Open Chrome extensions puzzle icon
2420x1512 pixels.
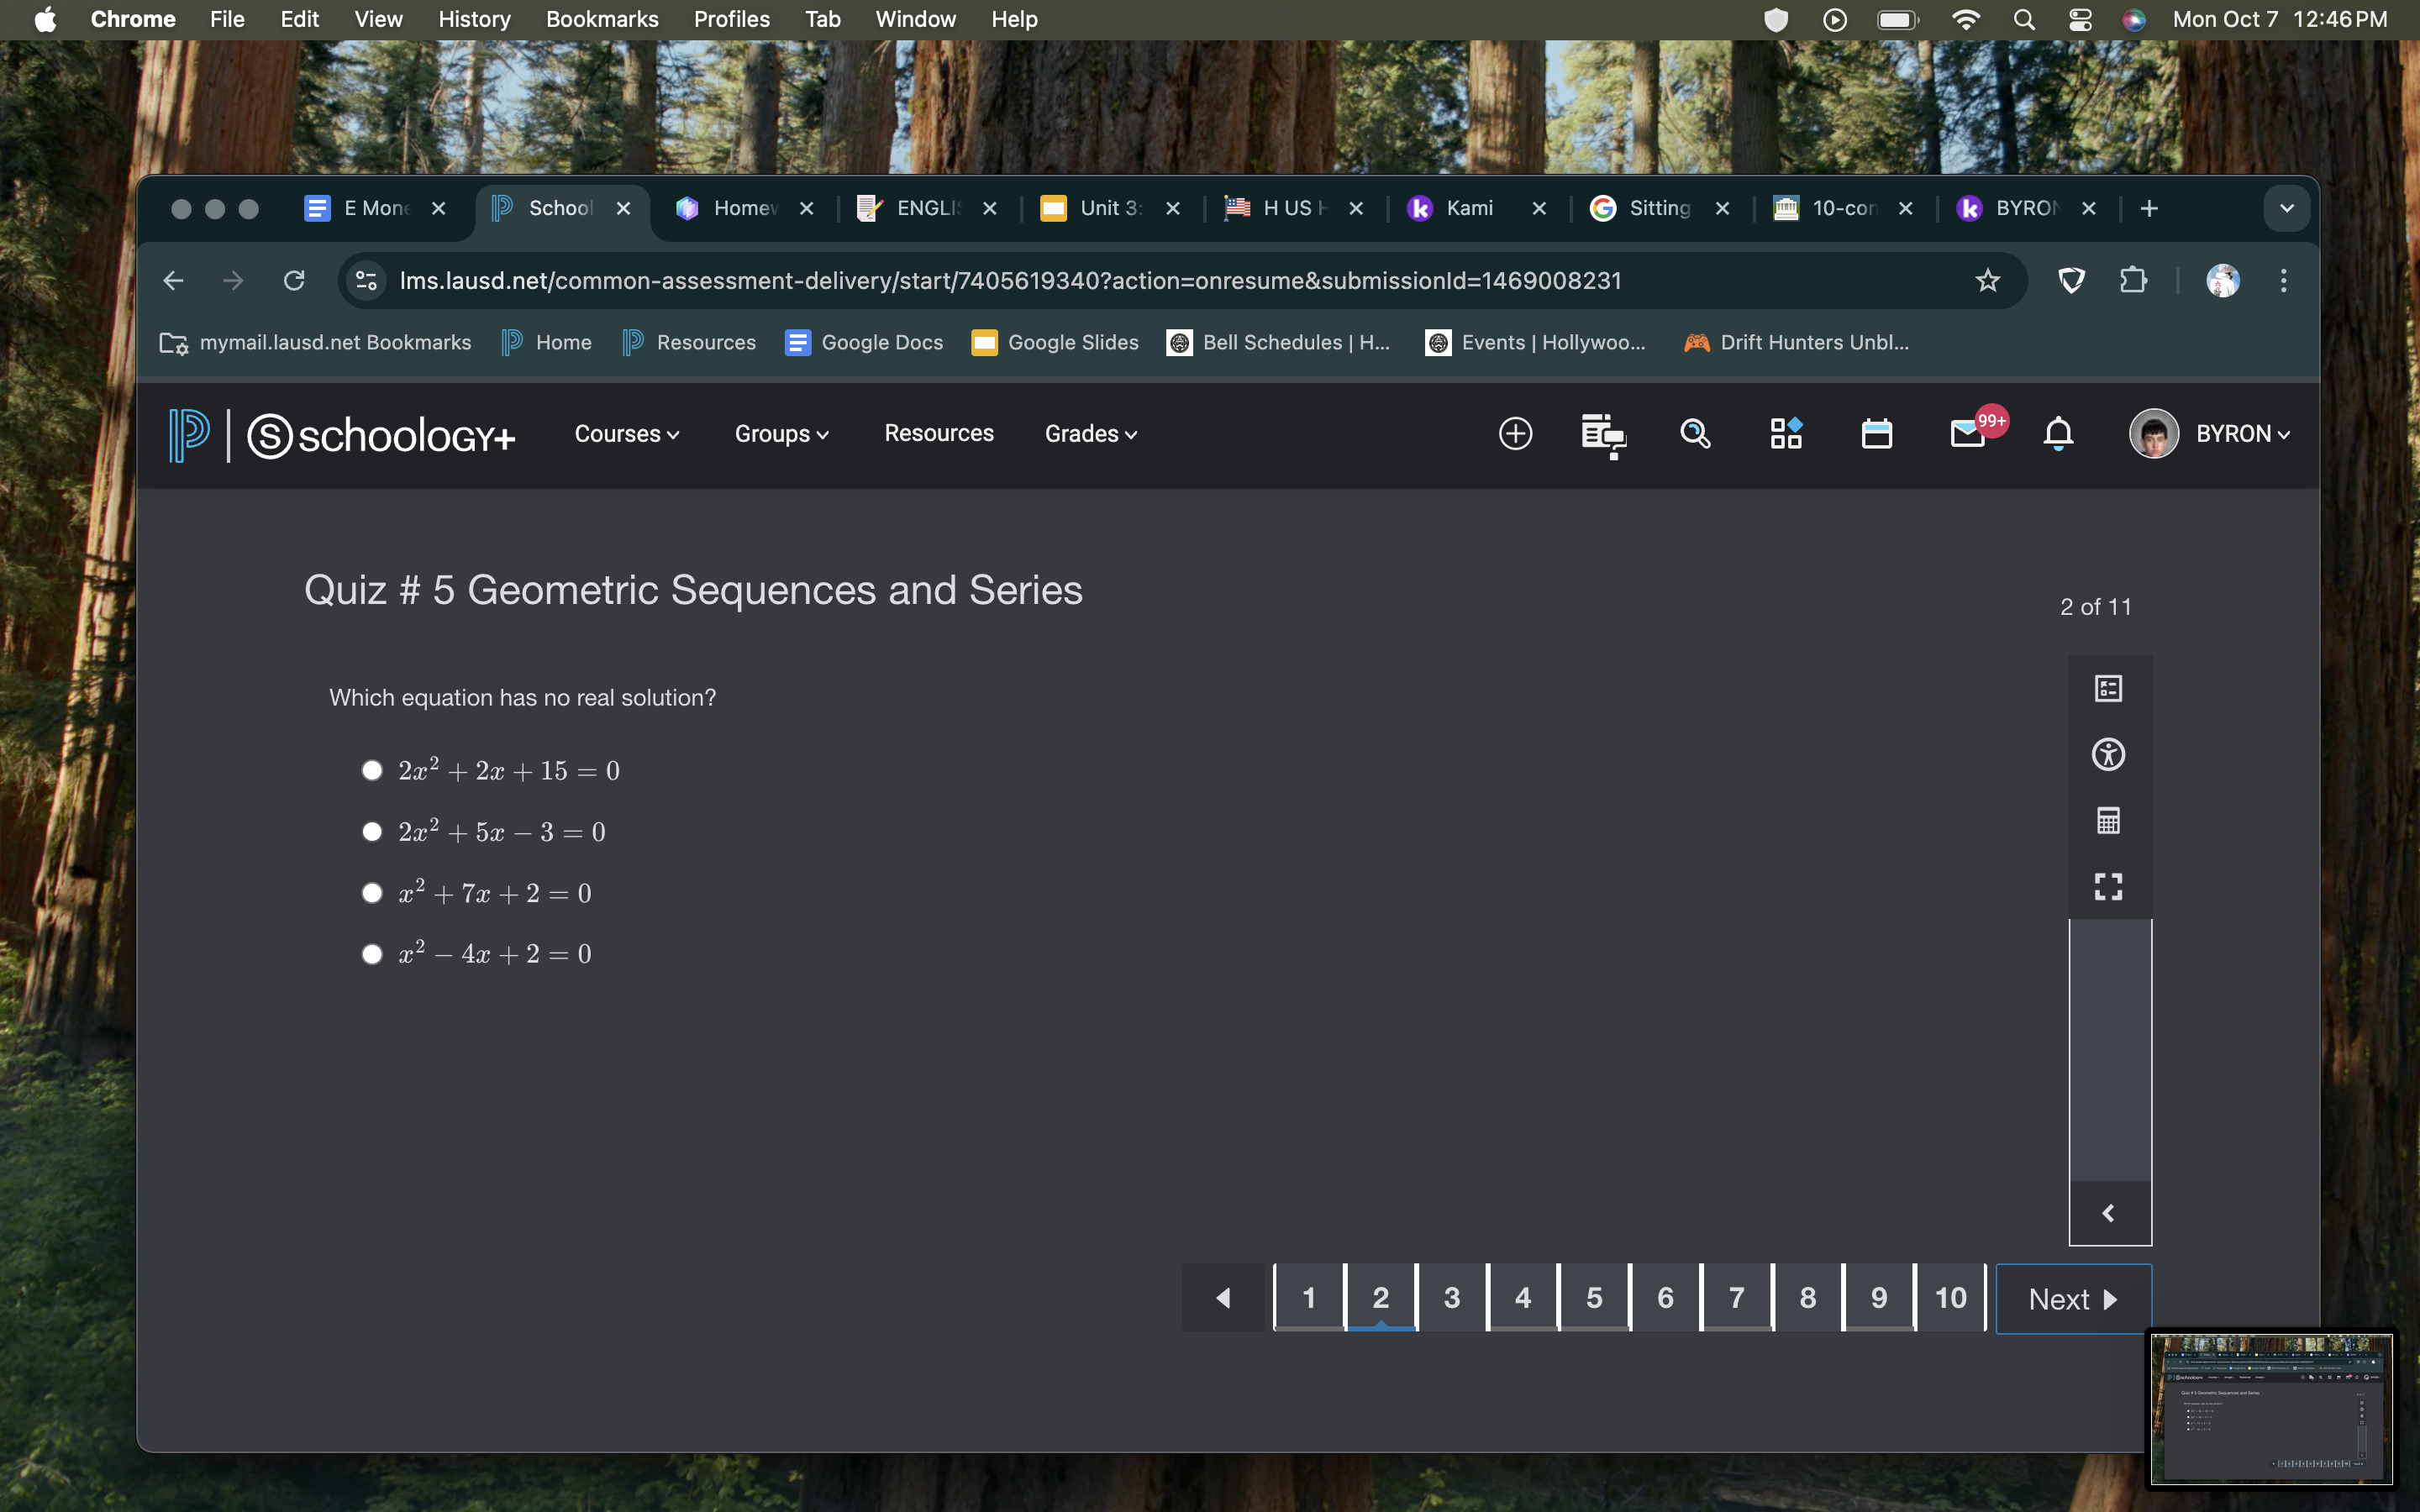click(2133, 281)
